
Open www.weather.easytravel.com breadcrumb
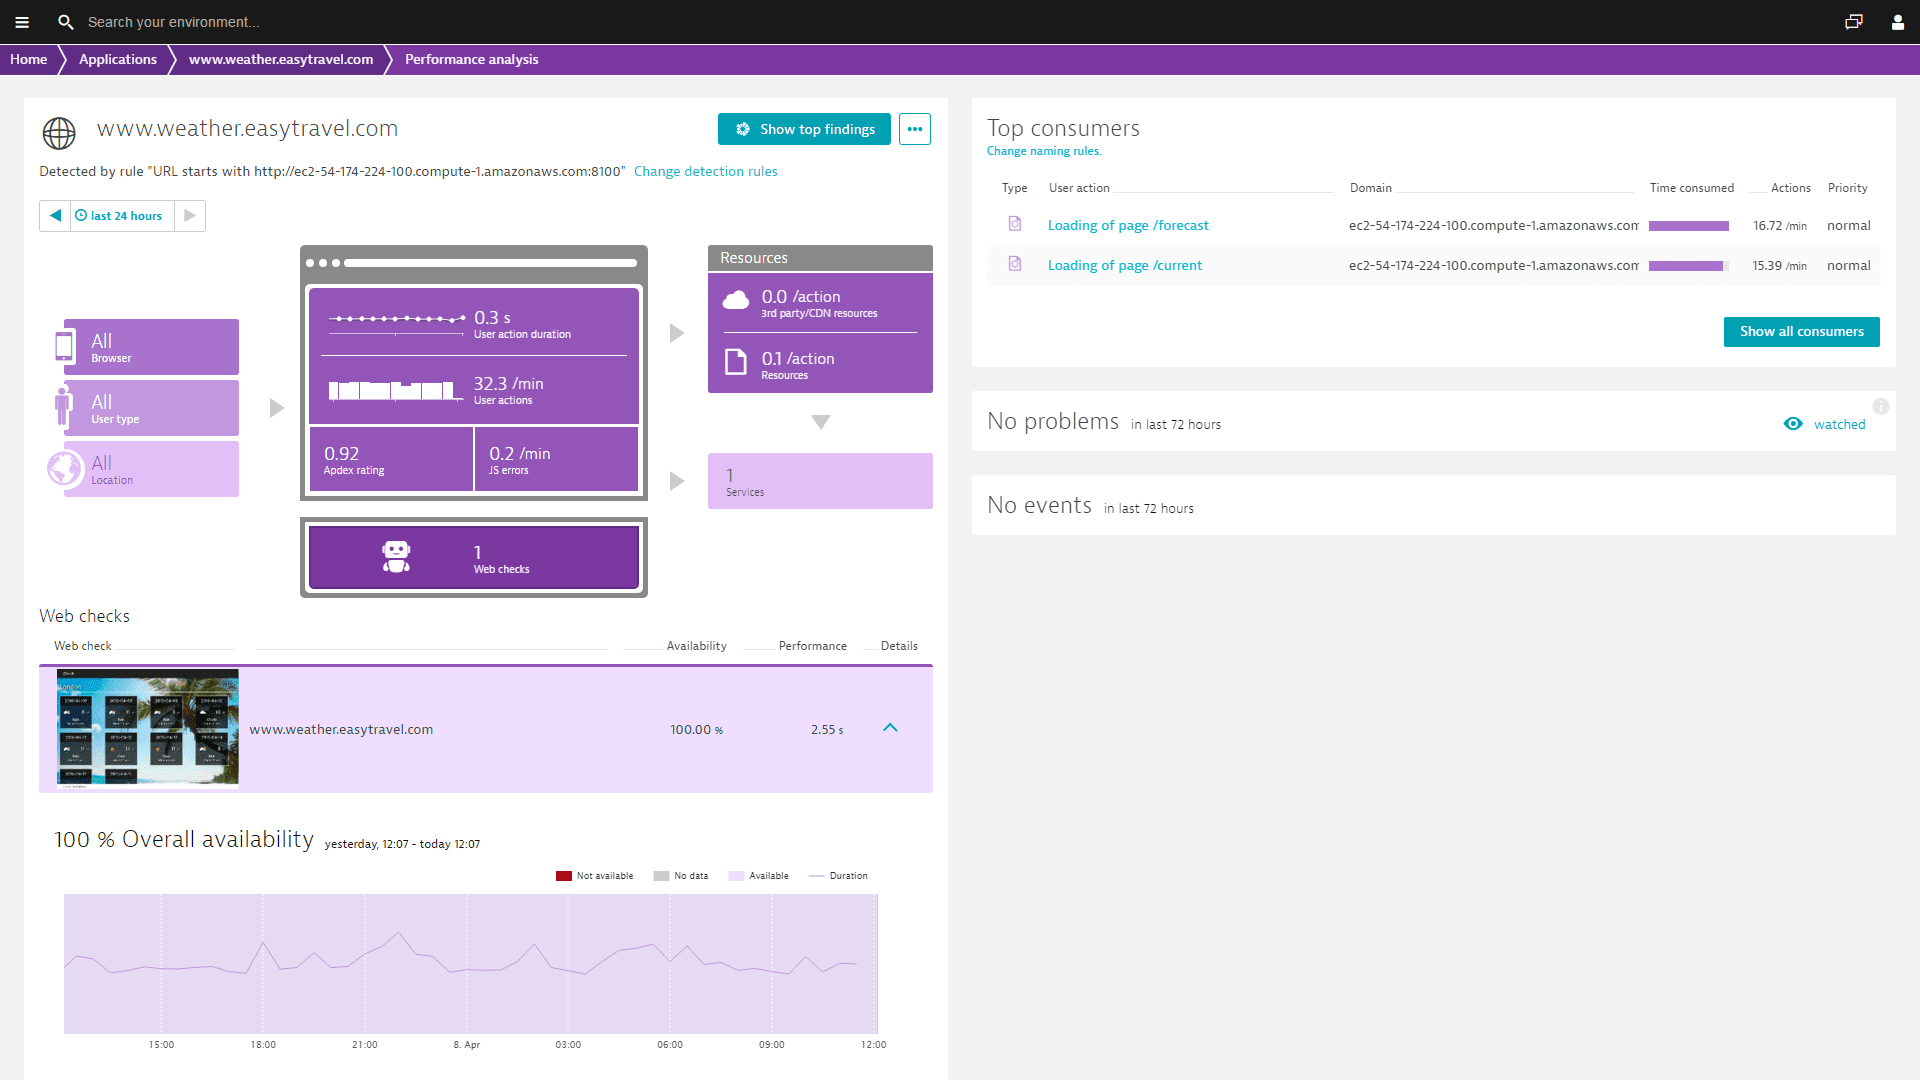(281, 59)
